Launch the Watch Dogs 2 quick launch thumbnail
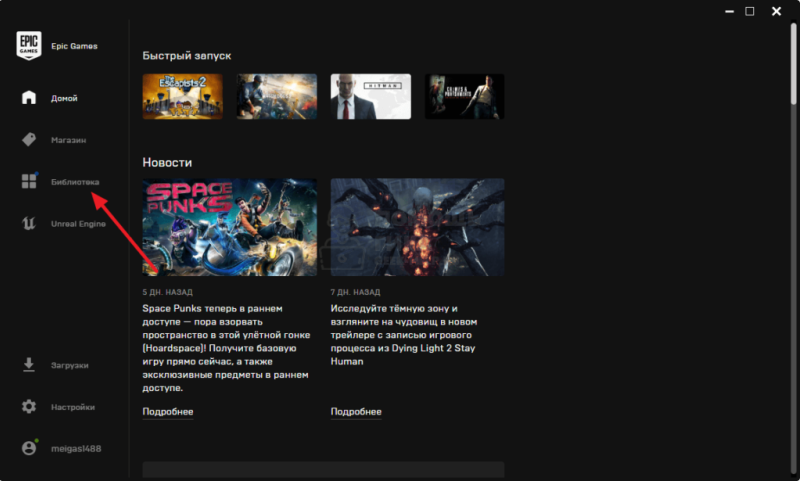Screen dimensions: 800x481 point(277,96)
